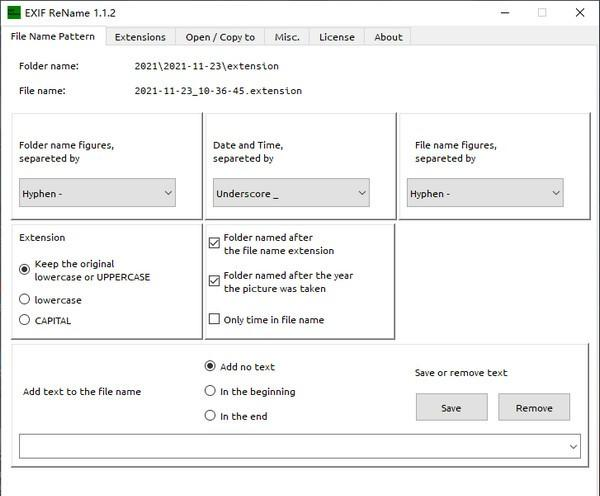Open the Date and Time separator dropdown

point(291,193)
